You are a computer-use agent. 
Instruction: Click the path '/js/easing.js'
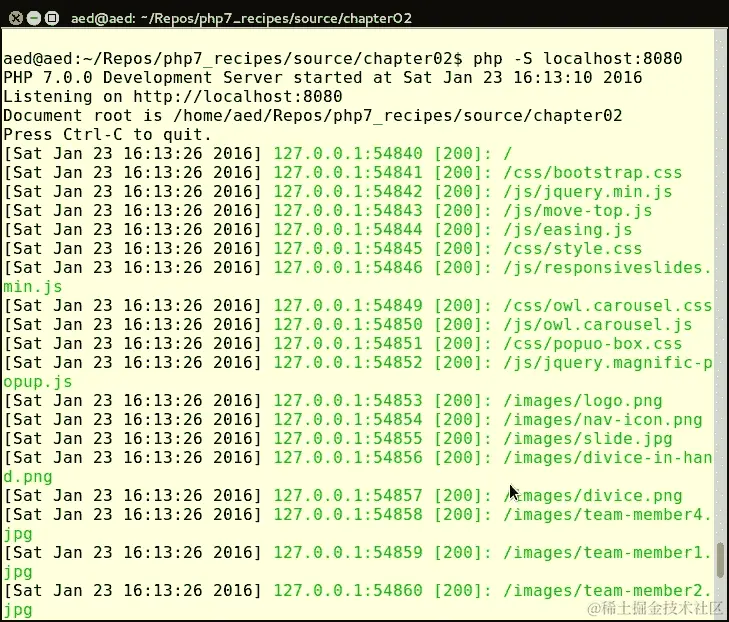[x=568, y=230]
